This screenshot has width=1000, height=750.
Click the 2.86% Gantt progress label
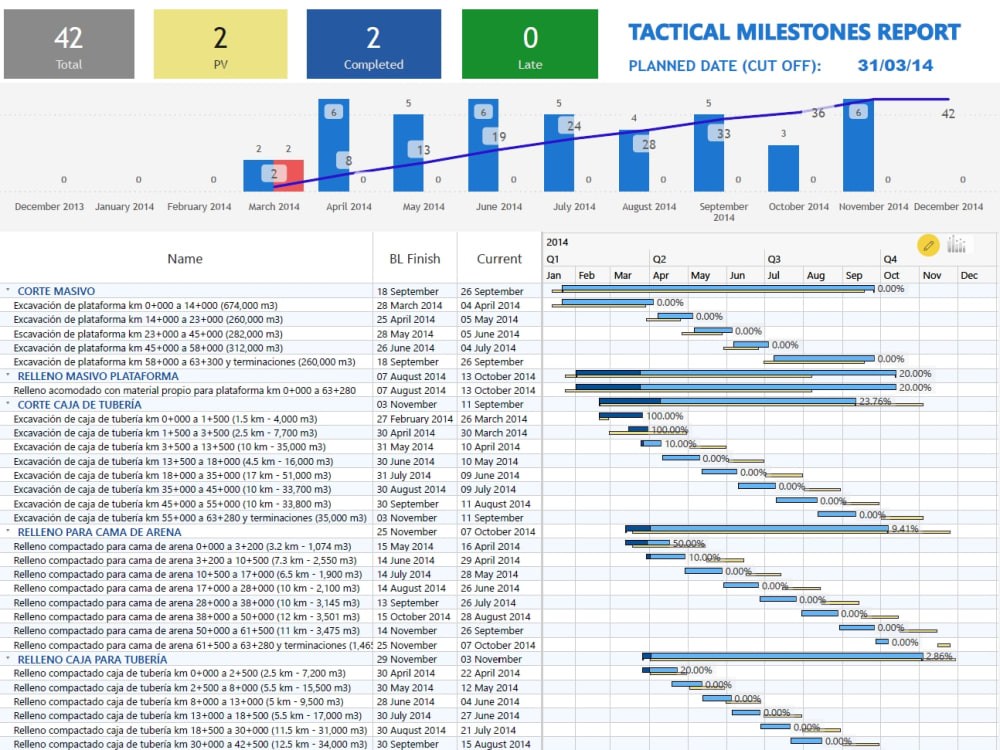pos(939,656)
